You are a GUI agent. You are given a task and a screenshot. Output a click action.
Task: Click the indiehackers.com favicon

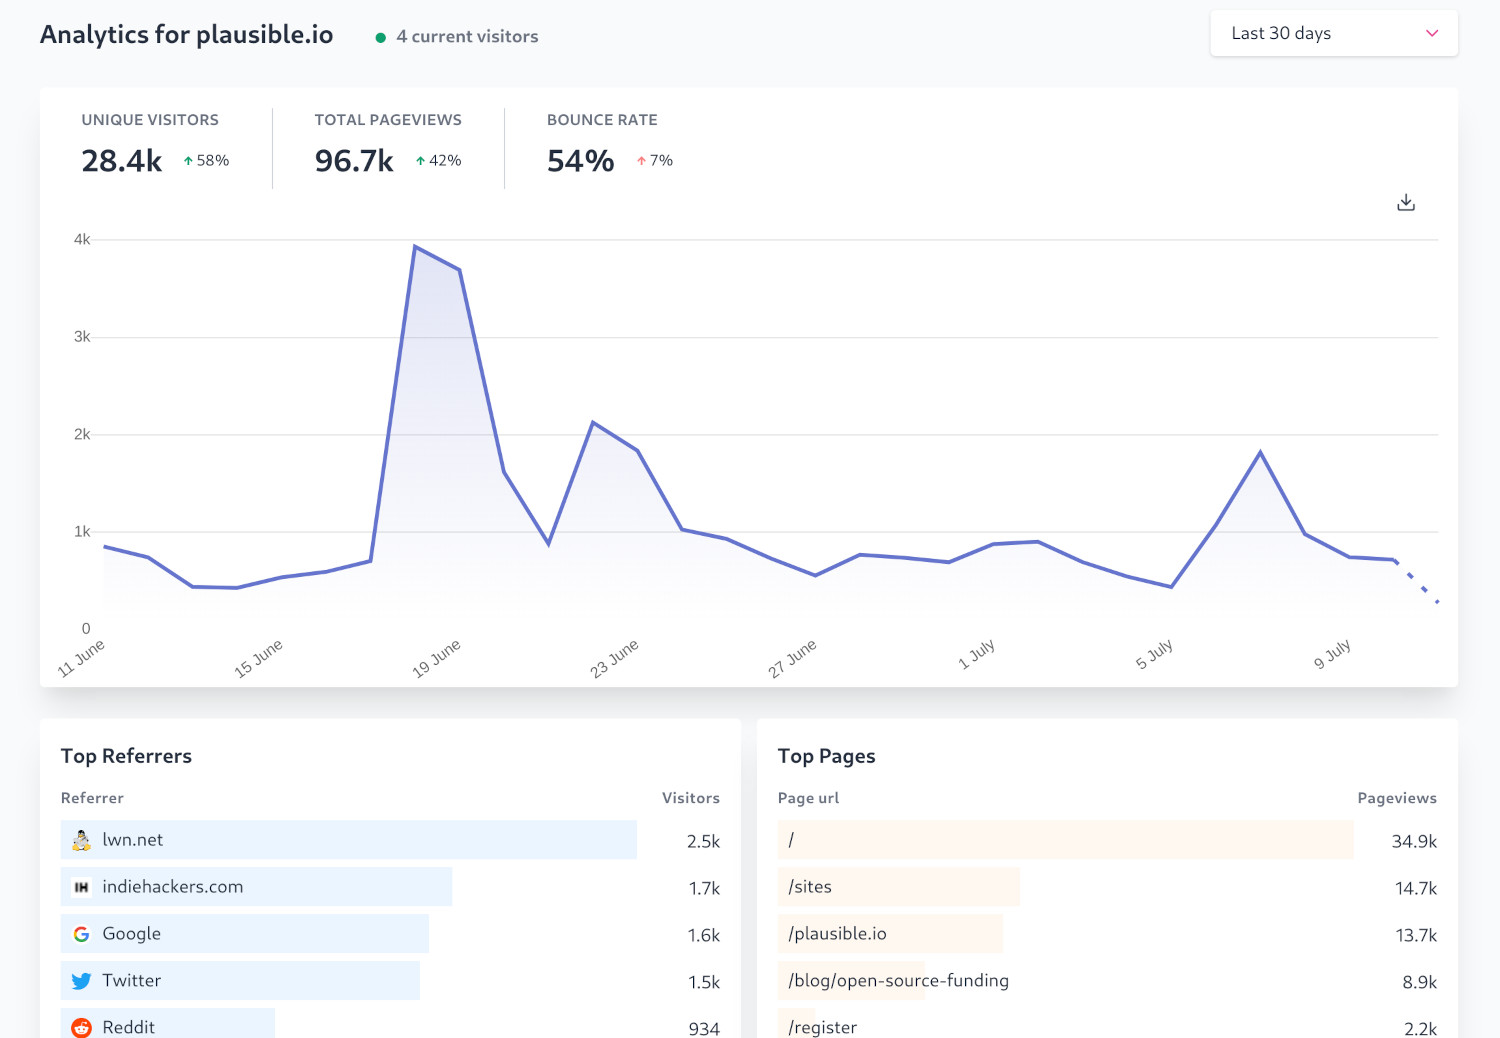coord(81,887)
